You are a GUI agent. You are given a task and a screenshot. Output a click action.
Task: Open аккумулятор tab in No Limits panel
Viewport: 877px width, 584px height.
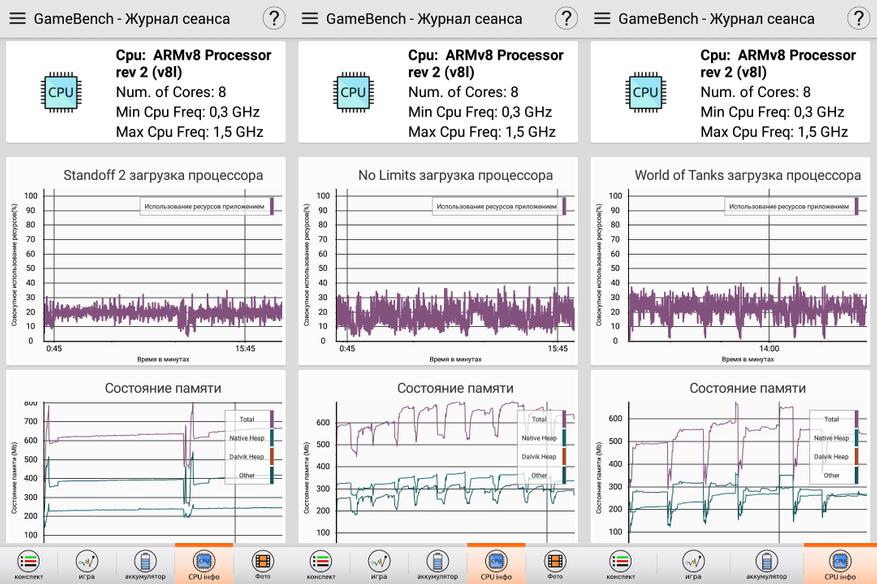(x=437, y=564)
